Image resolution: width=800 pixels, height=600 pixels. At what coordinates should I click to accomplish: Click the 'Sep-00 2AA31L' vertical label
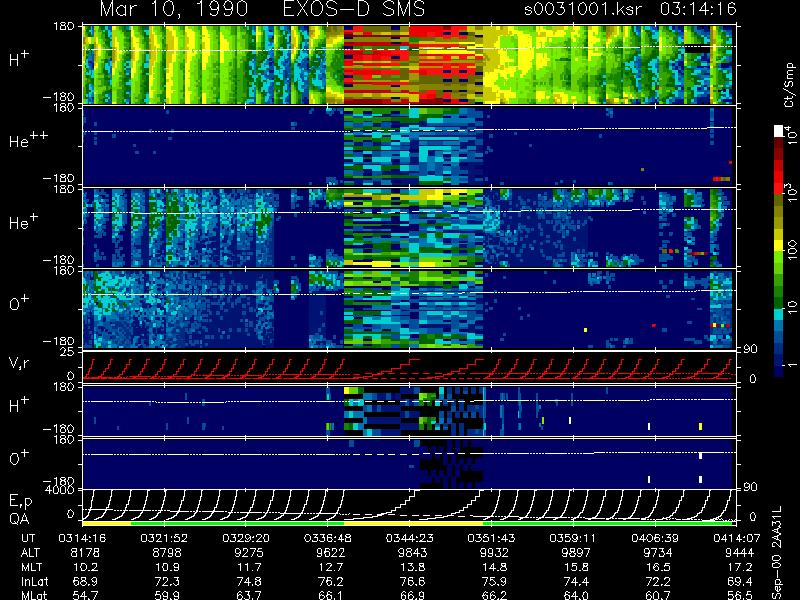[x=777, y=553]
